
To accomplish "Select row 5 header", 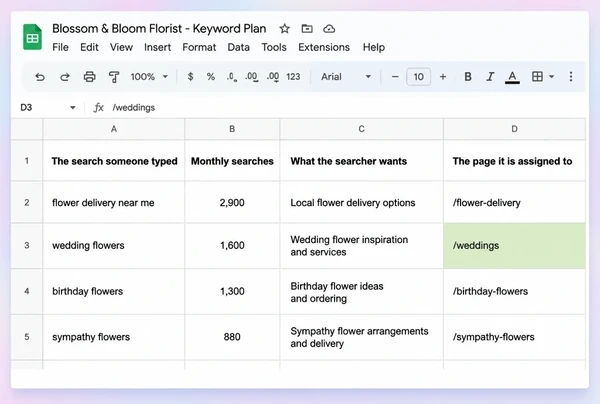I will pyautogui.click(x=27, y=337).
